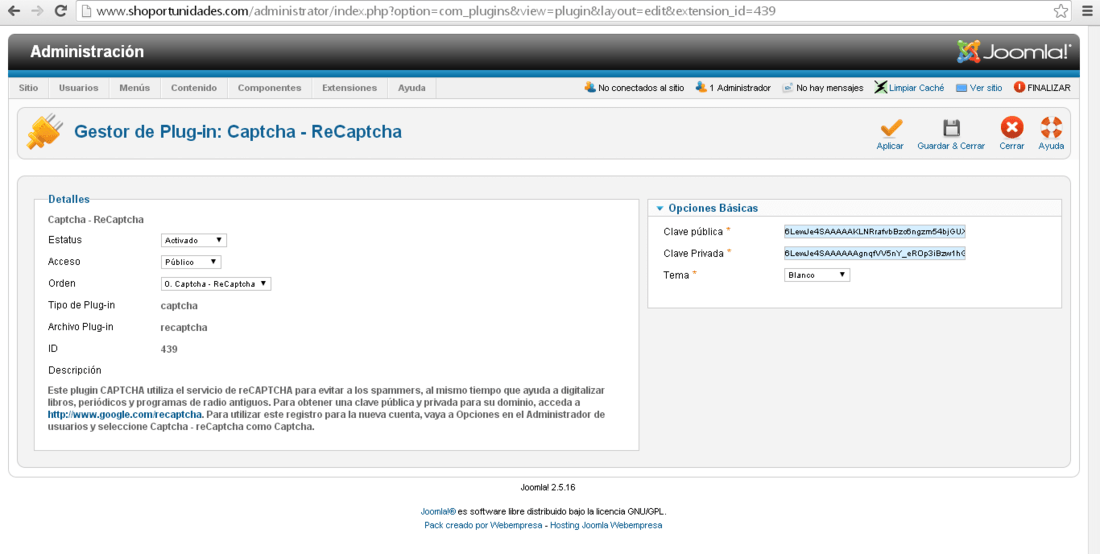The width and height of the screenshot is (1100, 554).
Task: Click Hosting Joomla Webempresa link
Action: pyautogui.click(x=606, y=525)
